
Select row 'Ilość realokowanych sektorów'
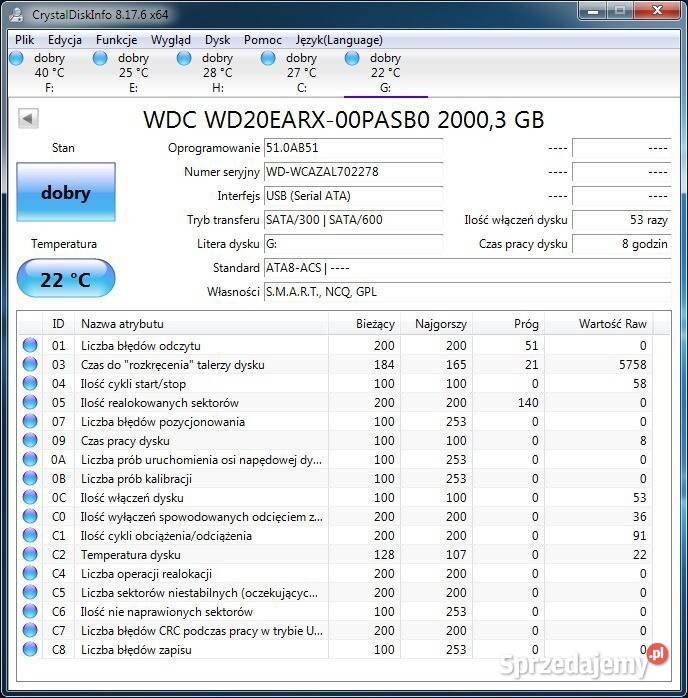pos(336,402)
